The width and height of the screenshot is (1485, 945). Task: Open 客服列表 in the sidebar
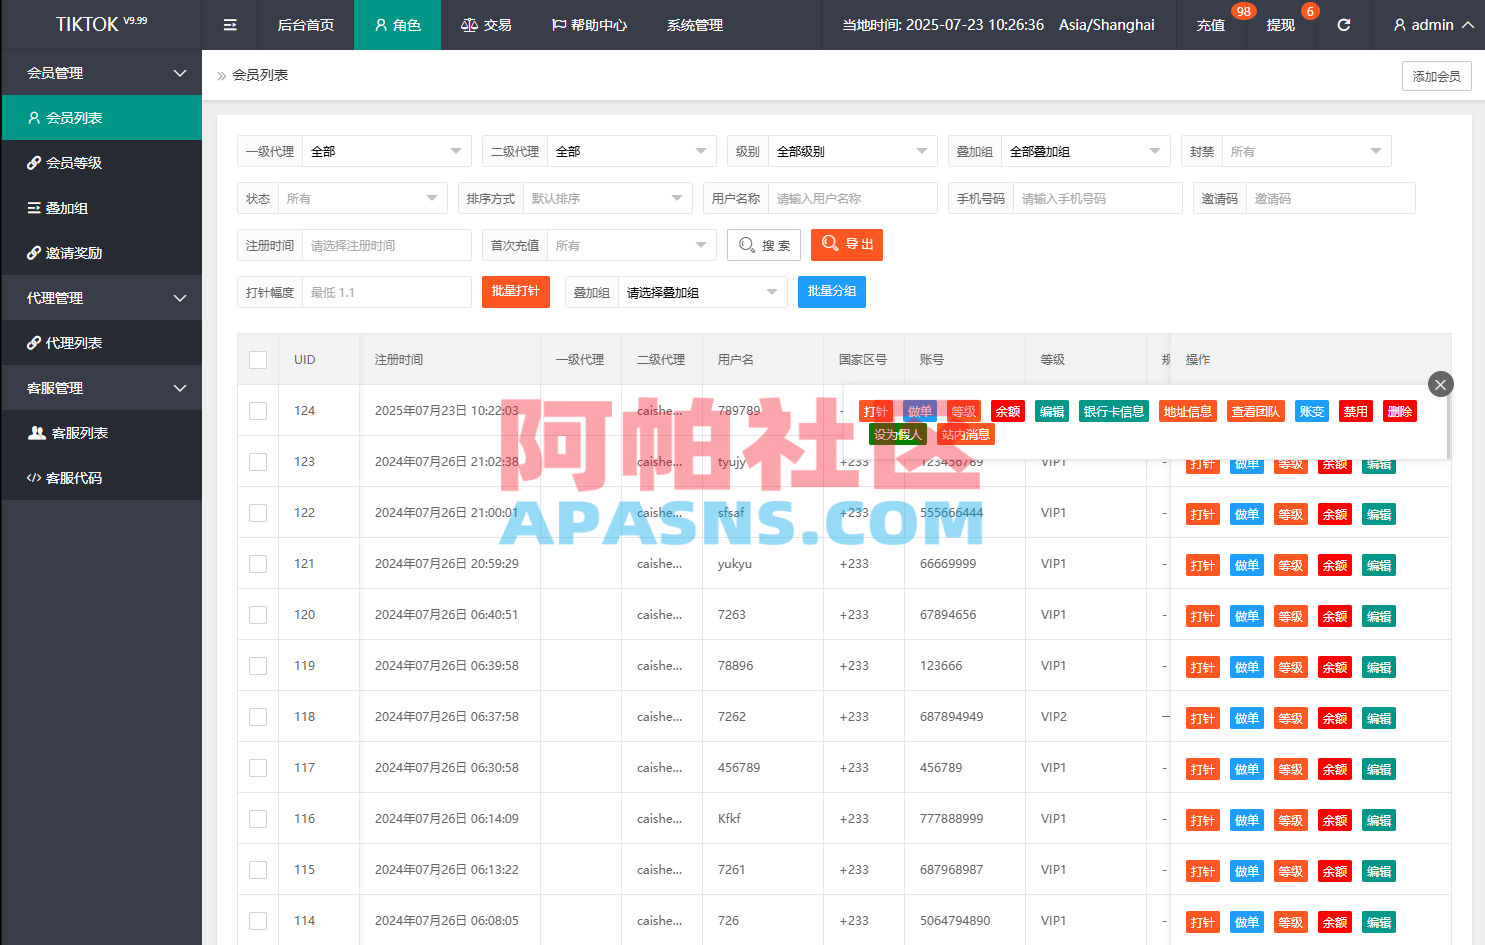[x=101, y=433]
